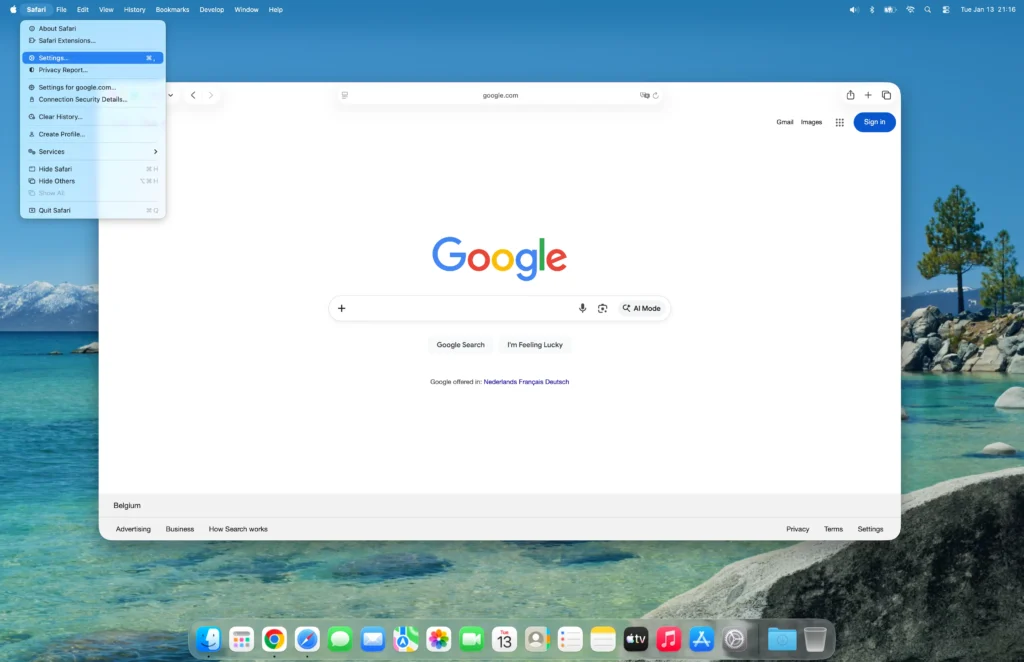Select the voice search microphone icon

coord(583,308)
